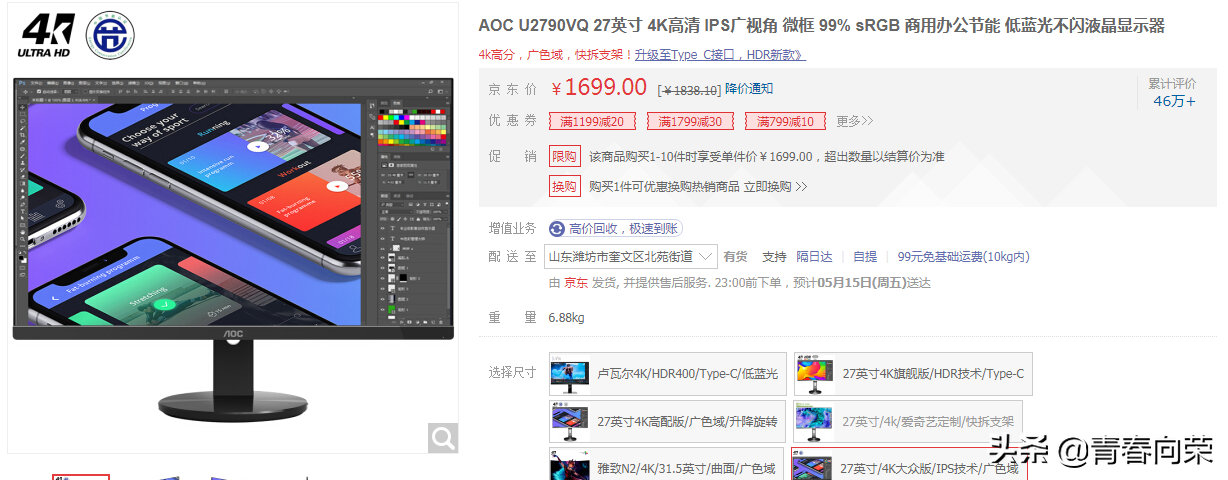Image resolution: width=1228 pixels, height=480 pixels.
Task: Expand the 山东潍坊市奎文区北苑街道 address dropdown
Action: pos(631,257)
